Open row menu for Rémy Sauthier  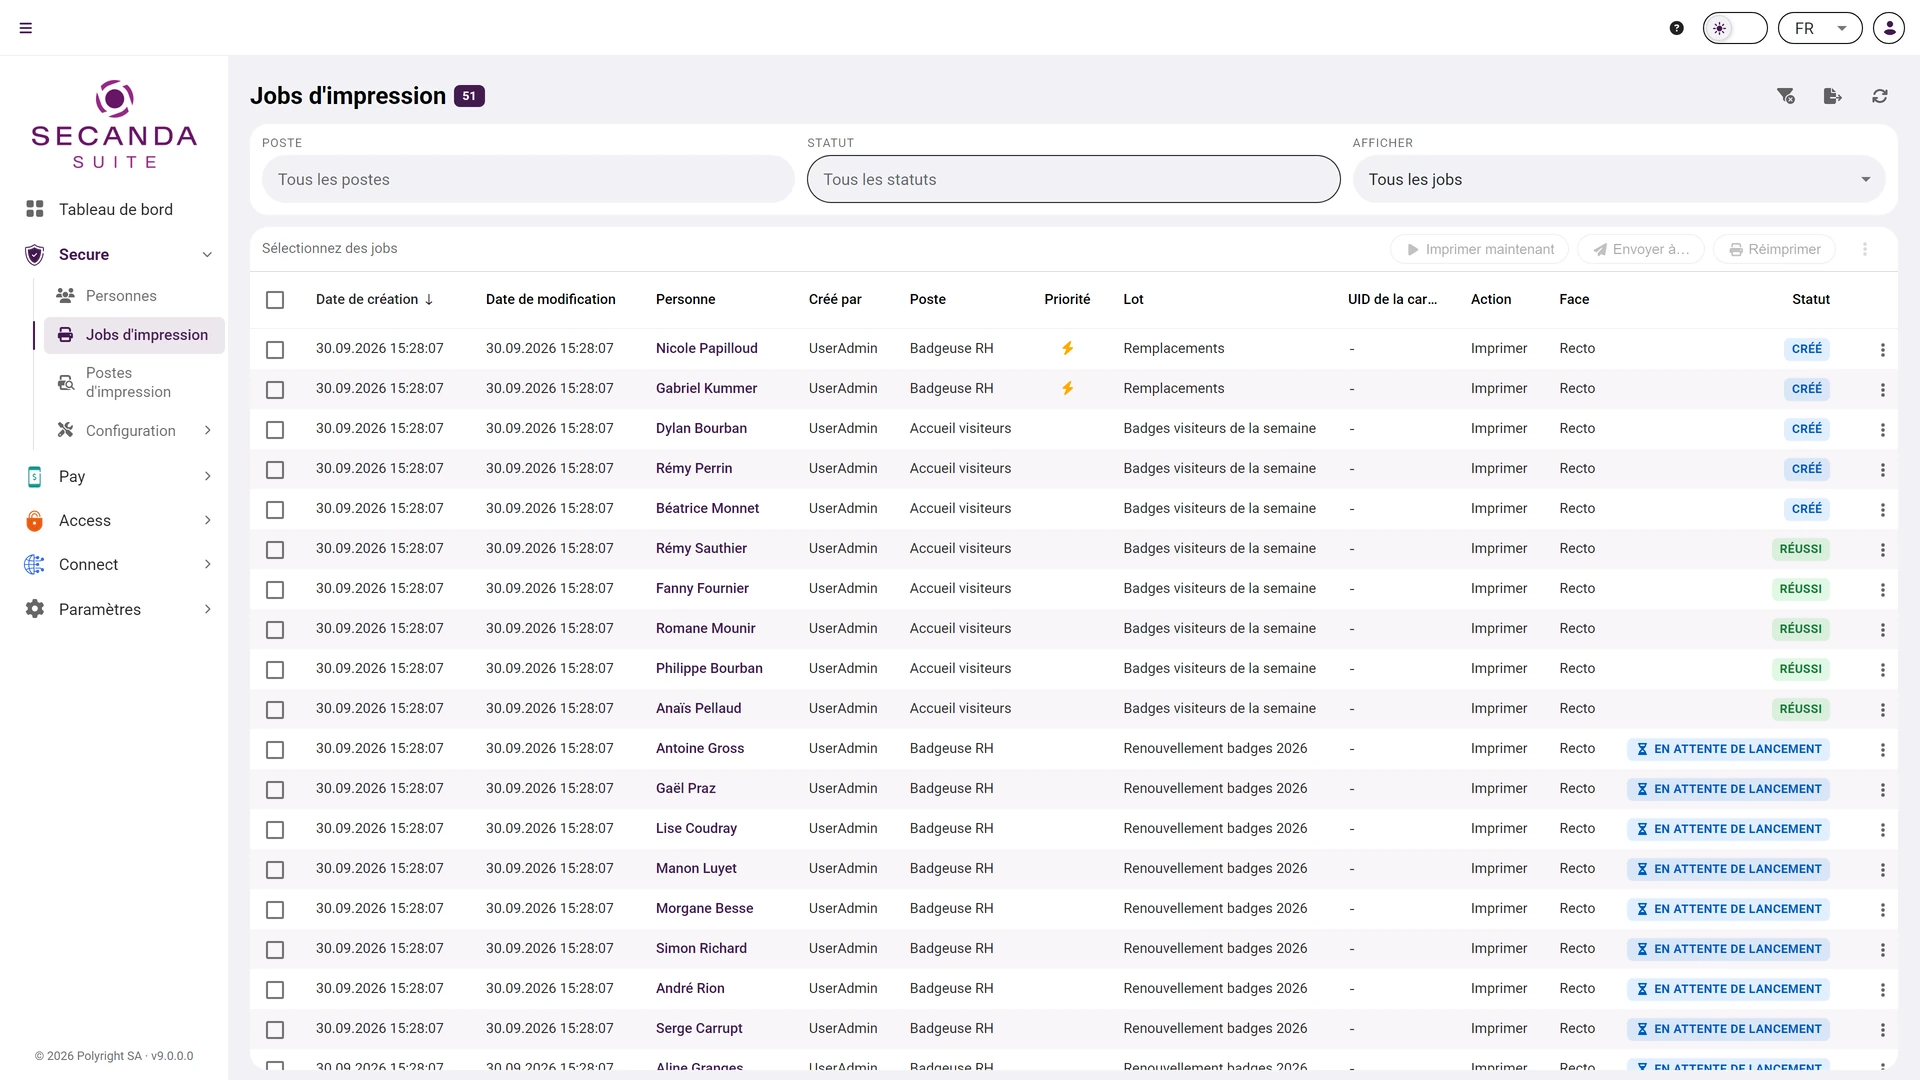1883,550
